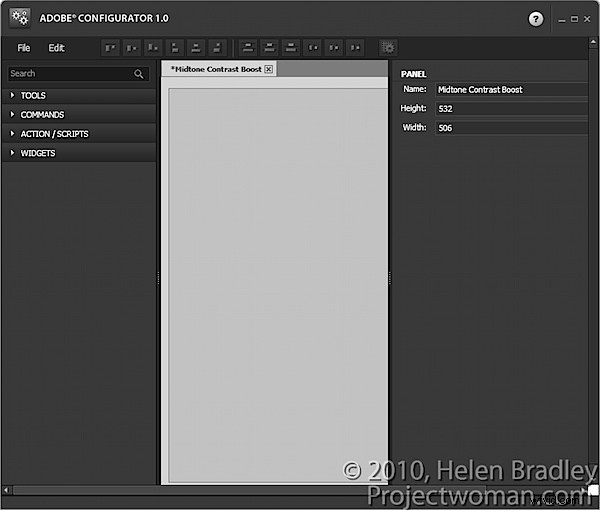
Task: Click the align bottom edges icon
Action: (x=153, y=48)
